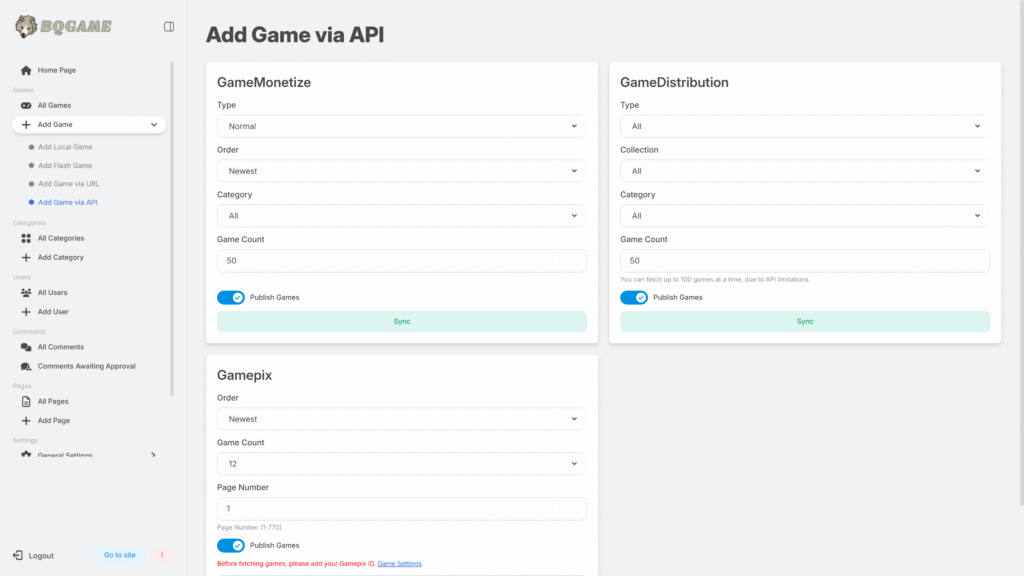Viewport: 1024px width, 576px height.
Task: Open GameMonetize Order dropdown
Action: 402,171
